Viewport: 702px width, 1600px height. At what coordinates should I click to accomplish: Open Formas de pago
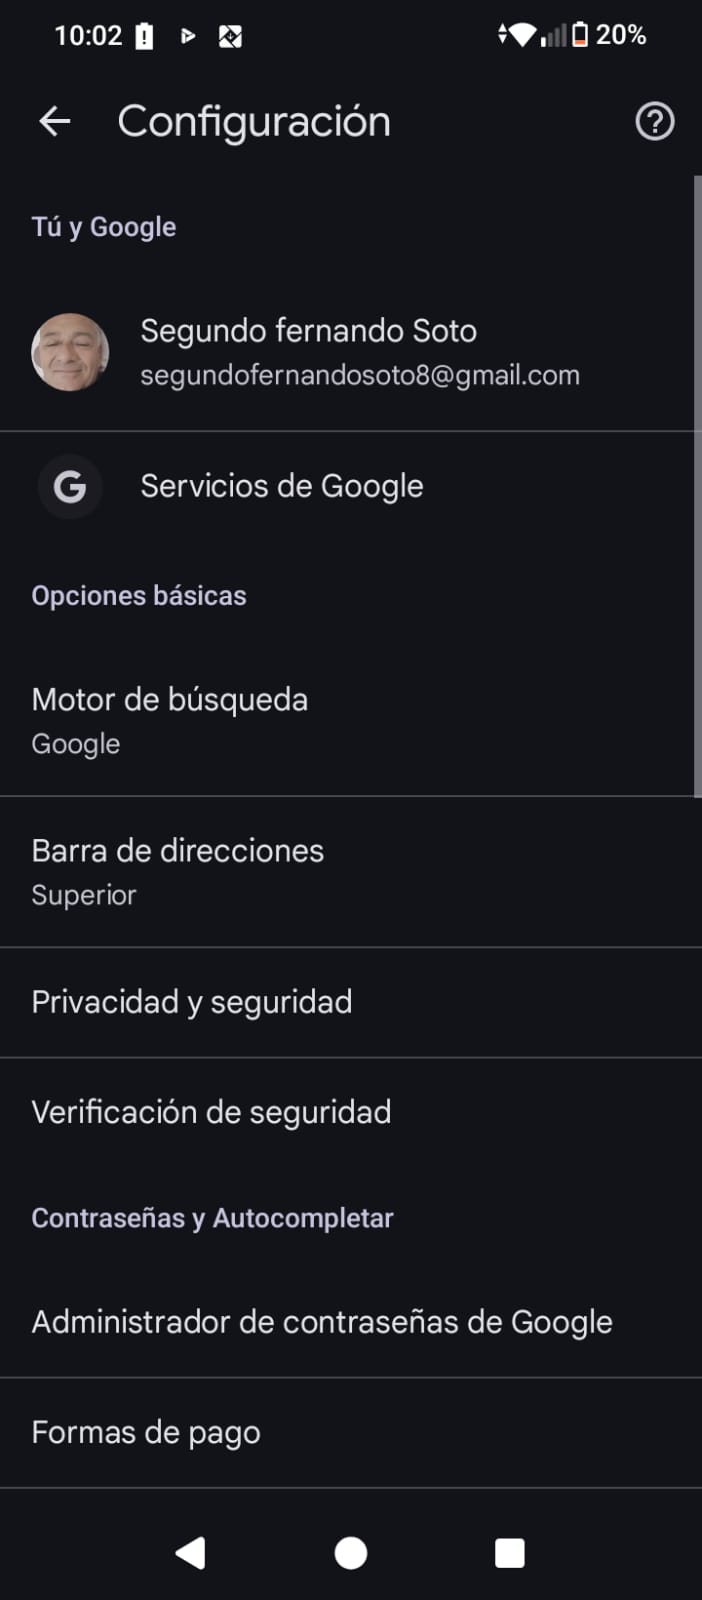click(146, 1432)
